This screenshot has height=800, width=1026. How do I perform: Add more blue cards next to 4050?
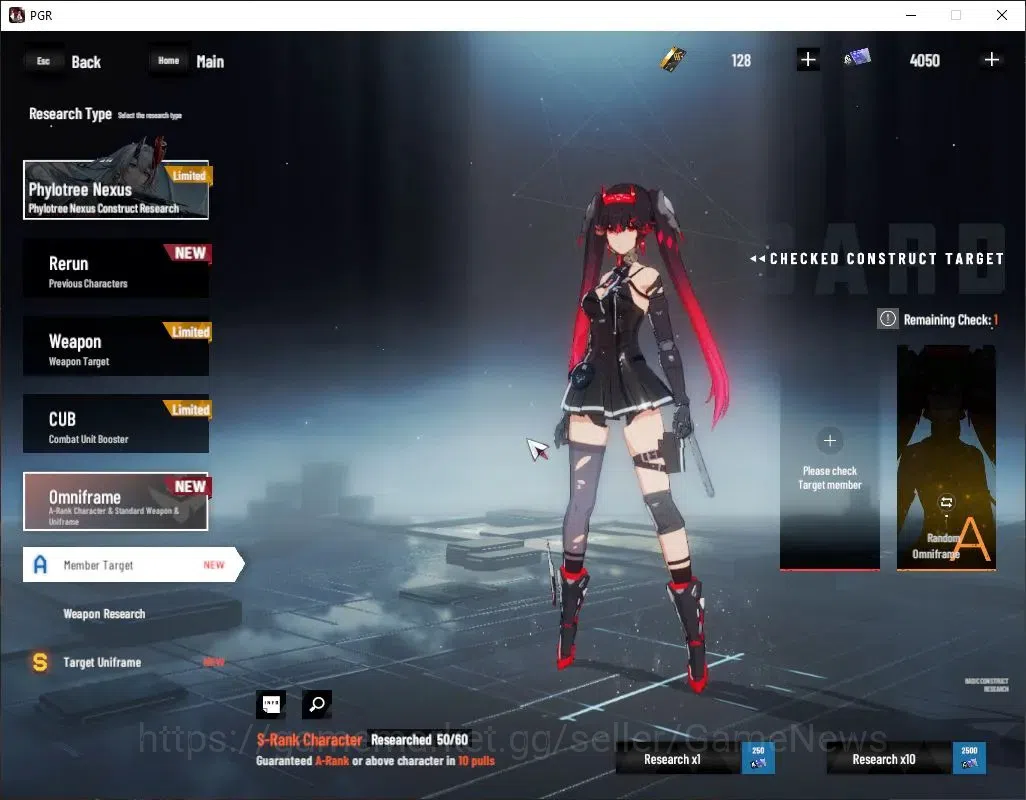[991, 60]
